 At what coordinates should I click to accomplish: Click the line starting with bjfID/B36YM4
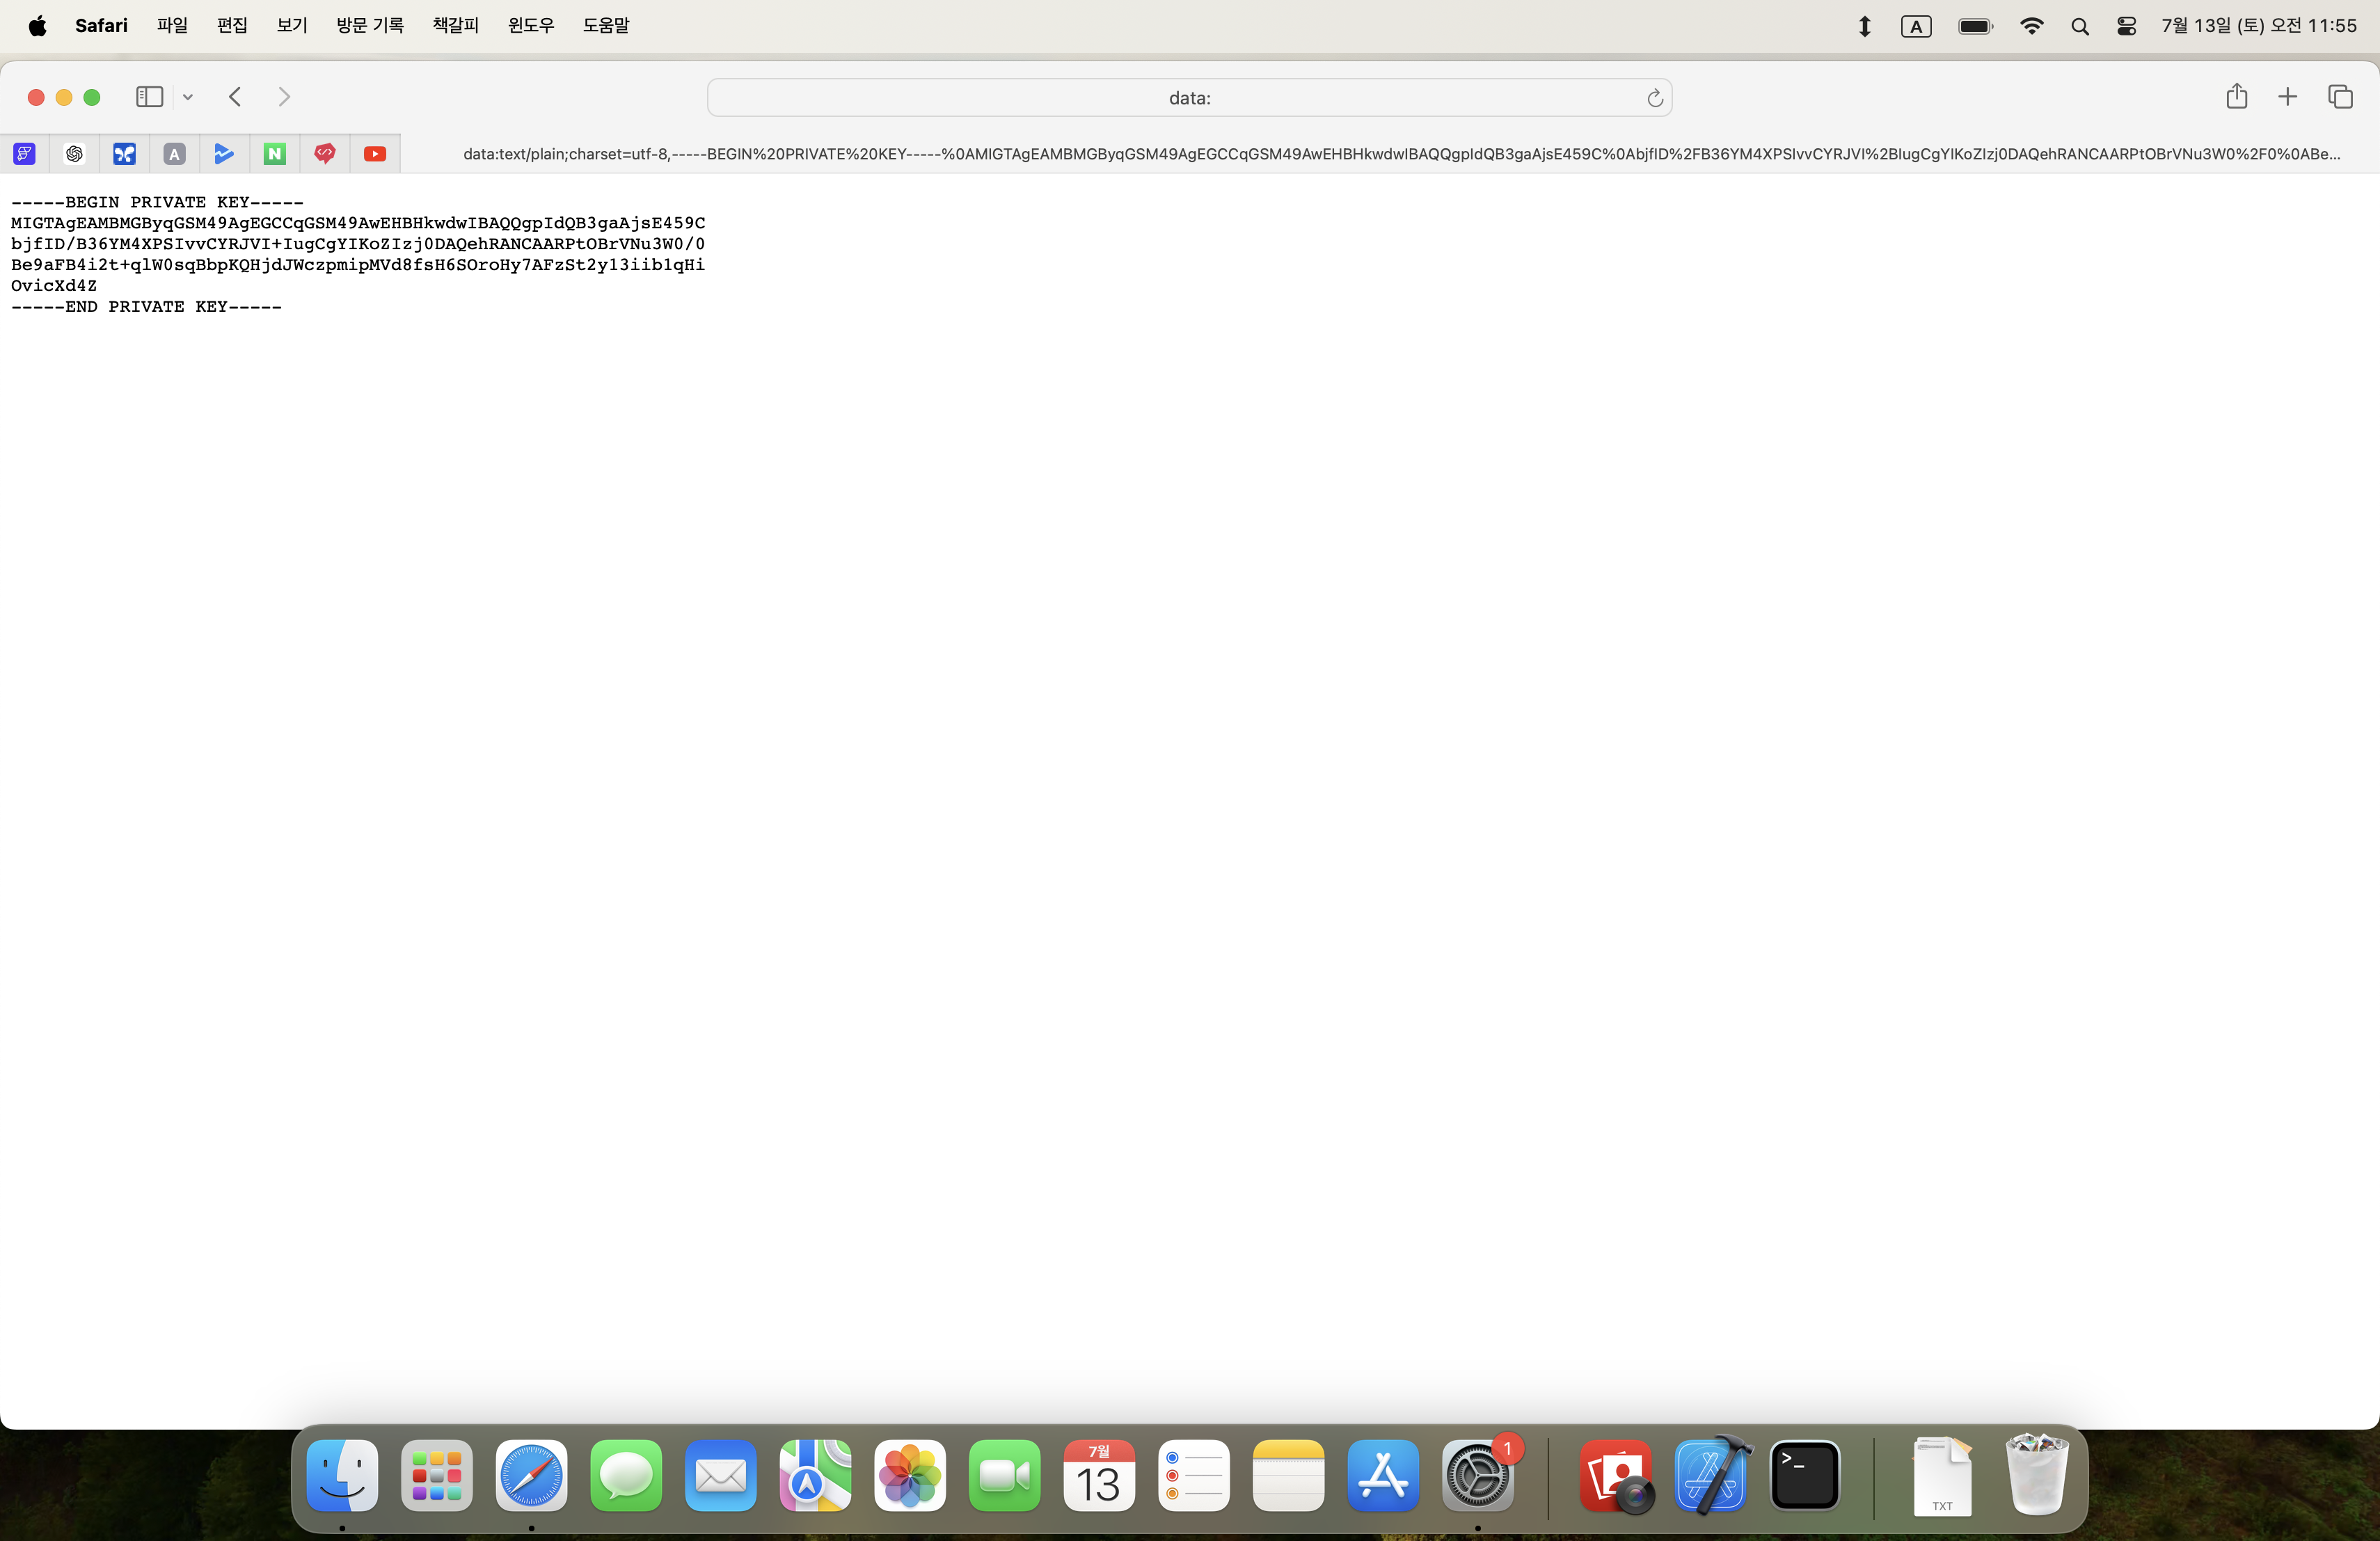358,244
